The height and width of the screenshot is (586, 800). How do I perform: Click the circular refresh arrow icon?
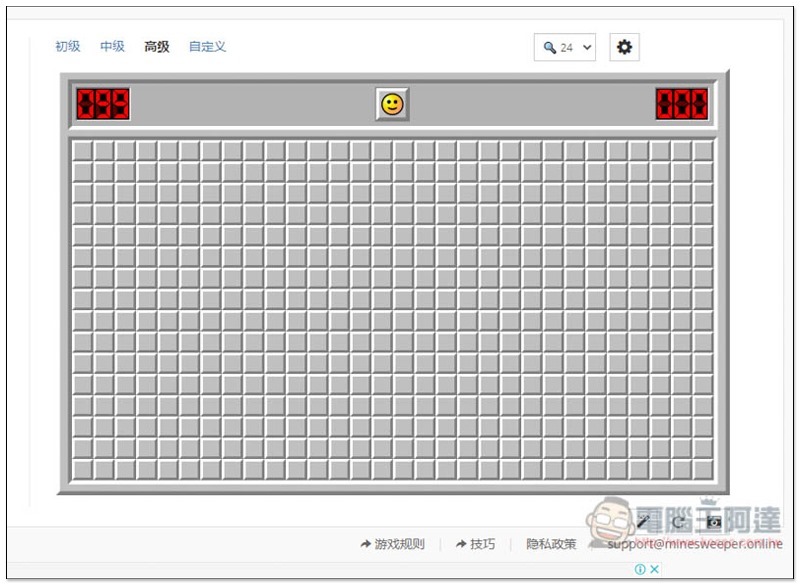pos(678,522)
